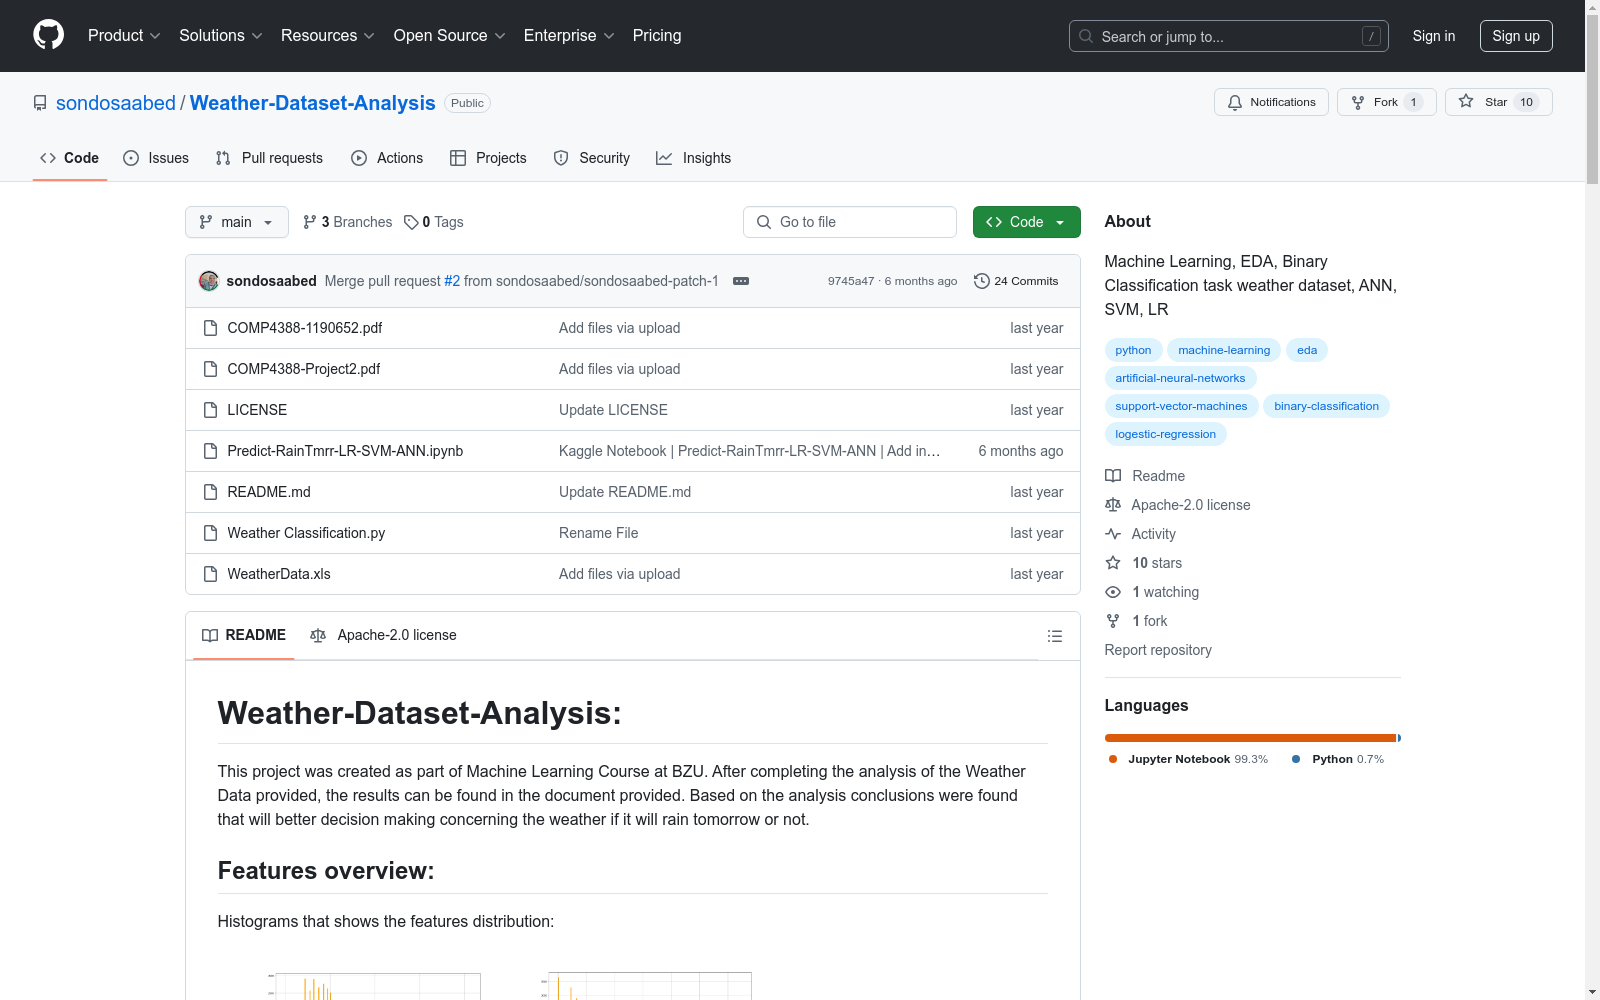Focus the Search or jump to field
The height and width of the screenshot is (1000, 1600).
pyautogui.click(x=1229, y=36)
